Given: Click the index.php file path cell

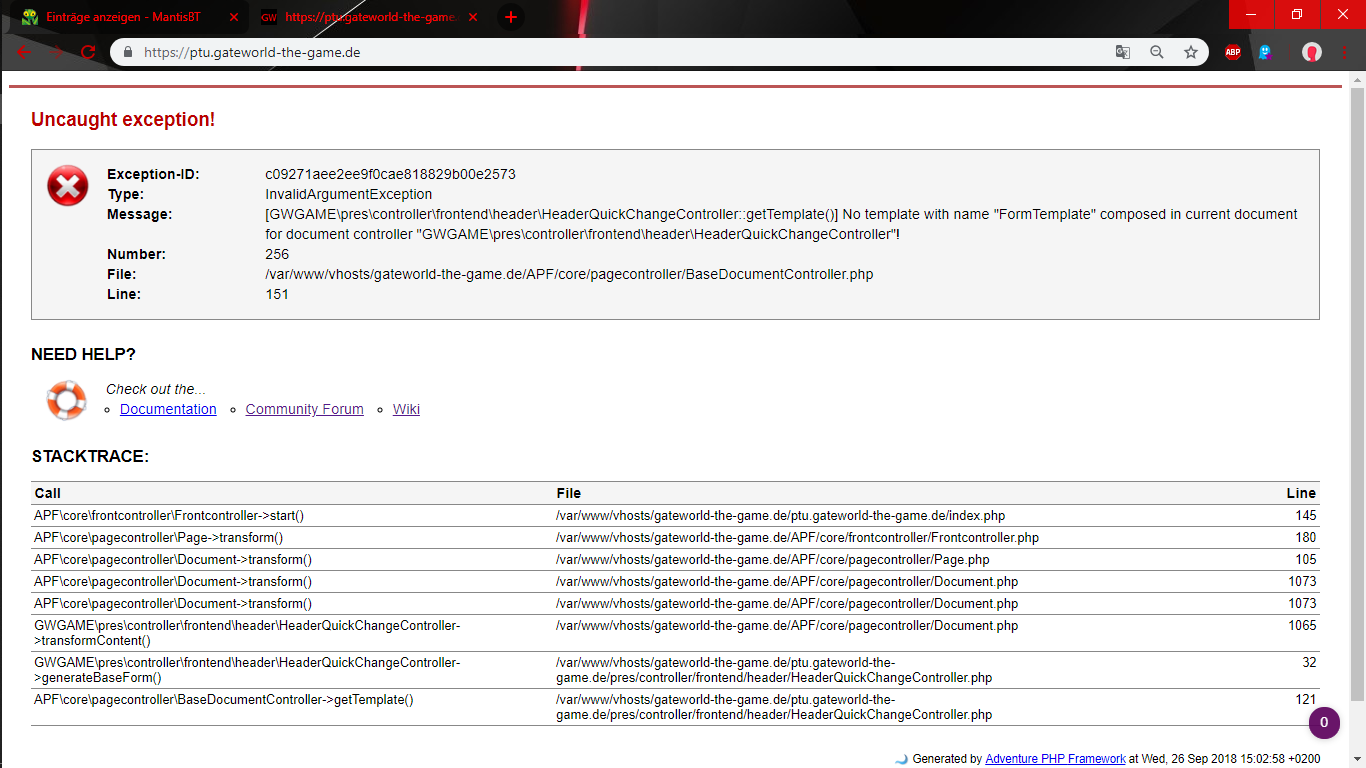Looking at the screenshot, I should [781, 516].
